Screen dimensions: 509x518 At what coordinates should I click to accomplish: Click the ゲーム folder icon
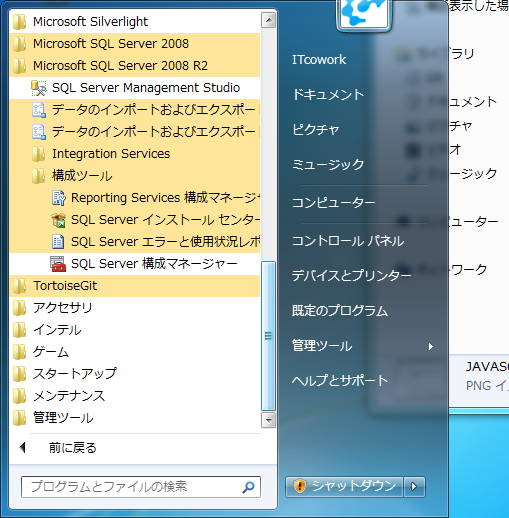20,352
